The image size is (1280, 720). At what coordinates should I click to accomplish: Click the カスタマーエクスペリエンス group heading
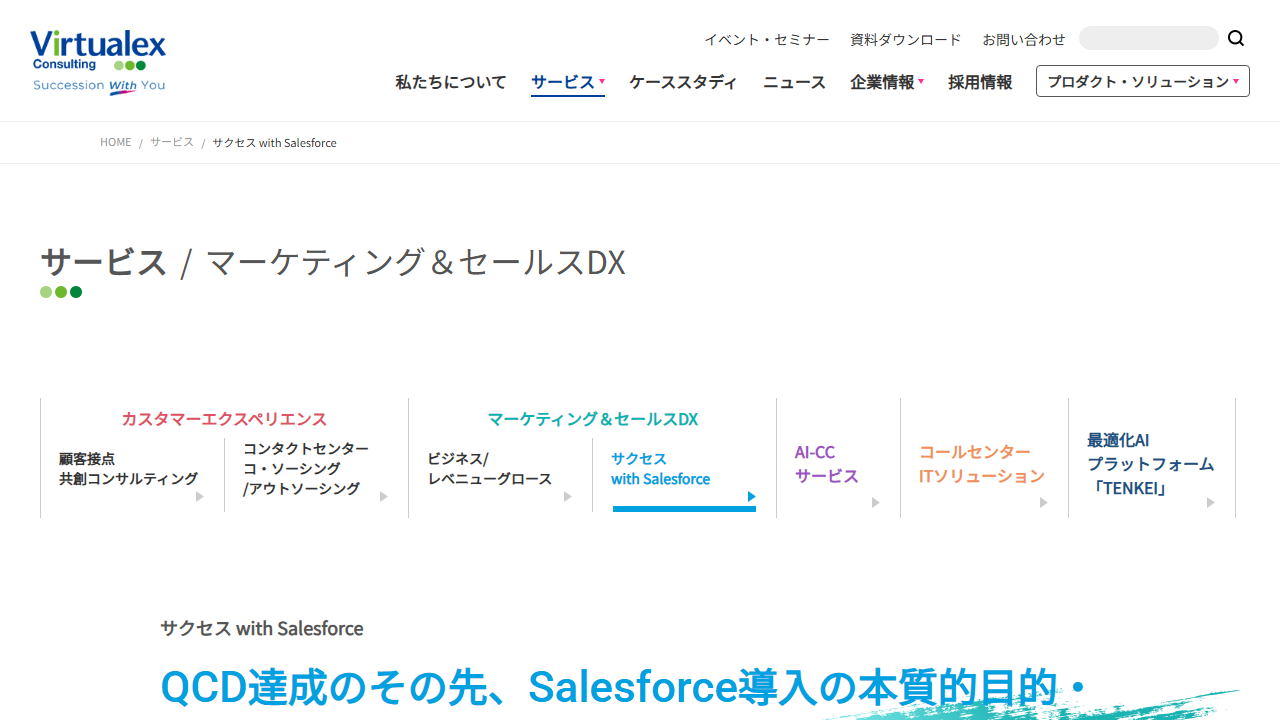tap(224, 419)
